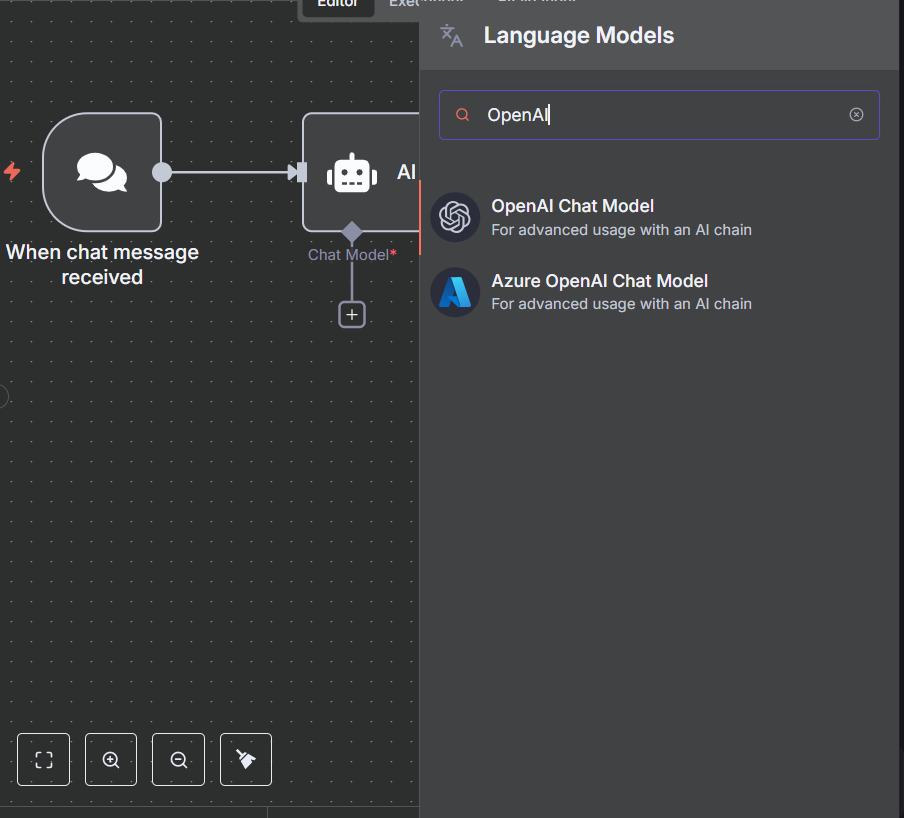Select the Azure logo icon
Viewport: 904px width, 818px height.
pyautogui.click(x=455, y=292)
